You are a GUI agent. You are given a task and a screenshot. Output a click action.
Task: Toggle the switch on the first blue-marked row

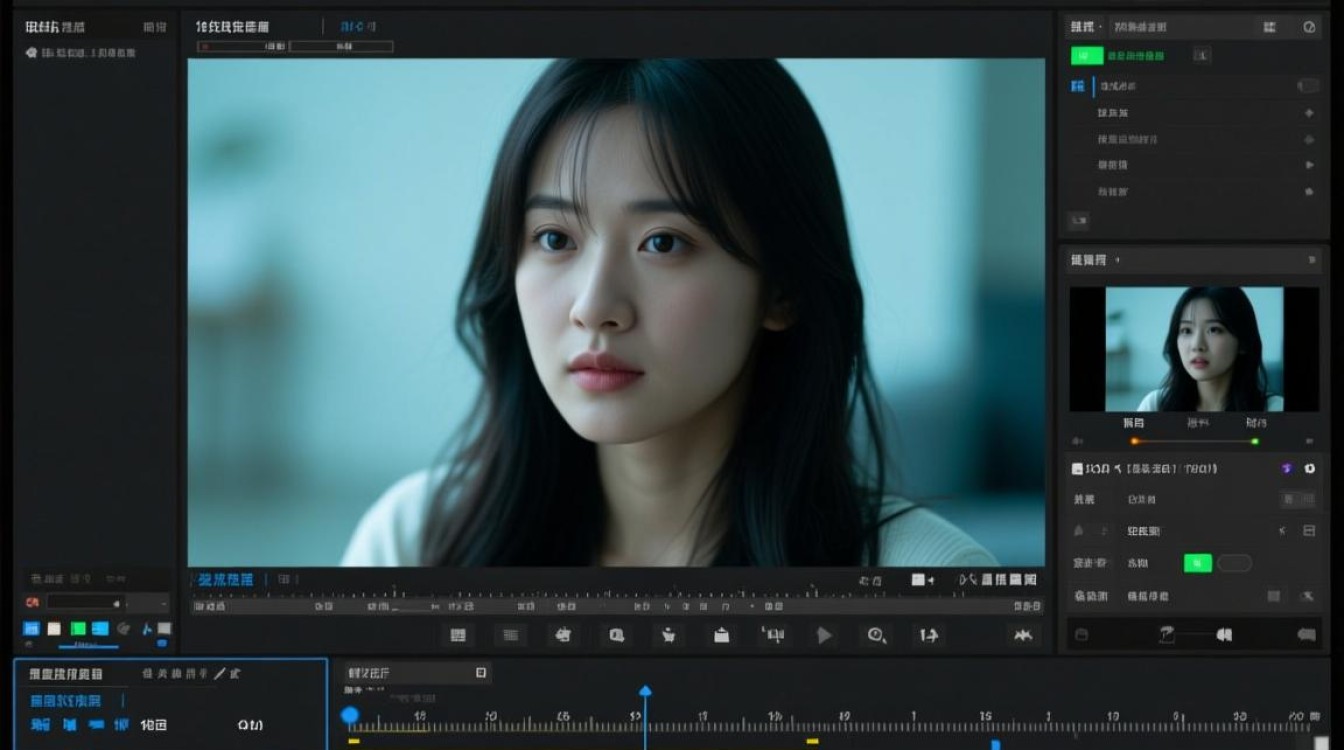pyautogui.click(x=1308, y=86)
